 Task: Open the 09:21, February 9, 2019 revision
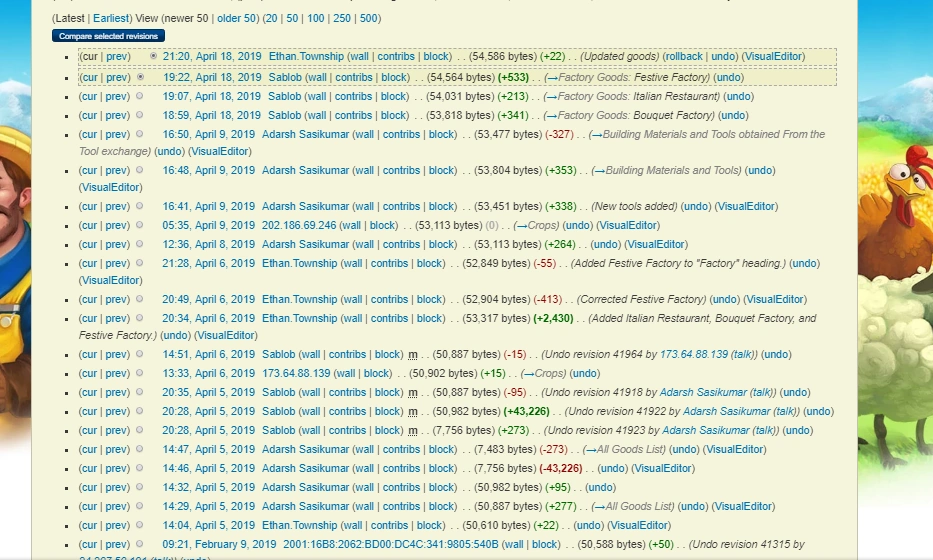coord(219,544)
